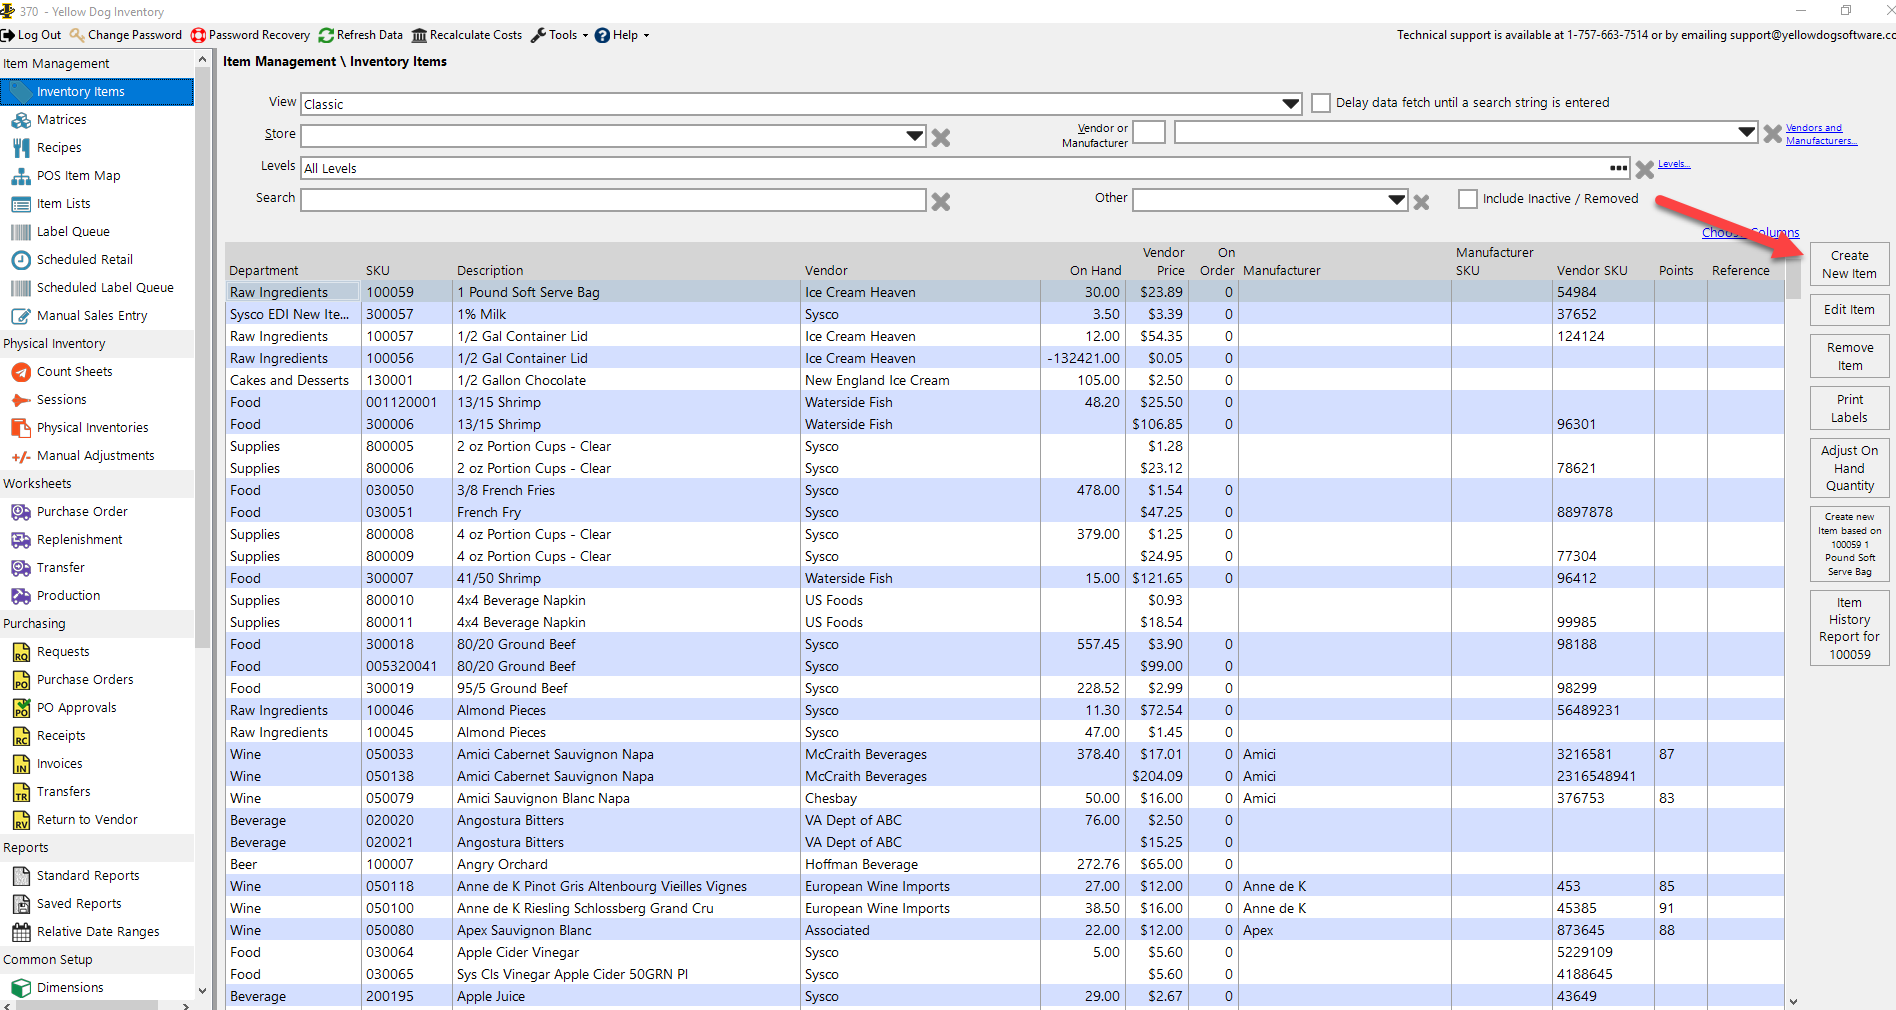The width and height of the screenshot is (1896, 1010).
Task: Open Replenishment icon
Action: point(21,540)
